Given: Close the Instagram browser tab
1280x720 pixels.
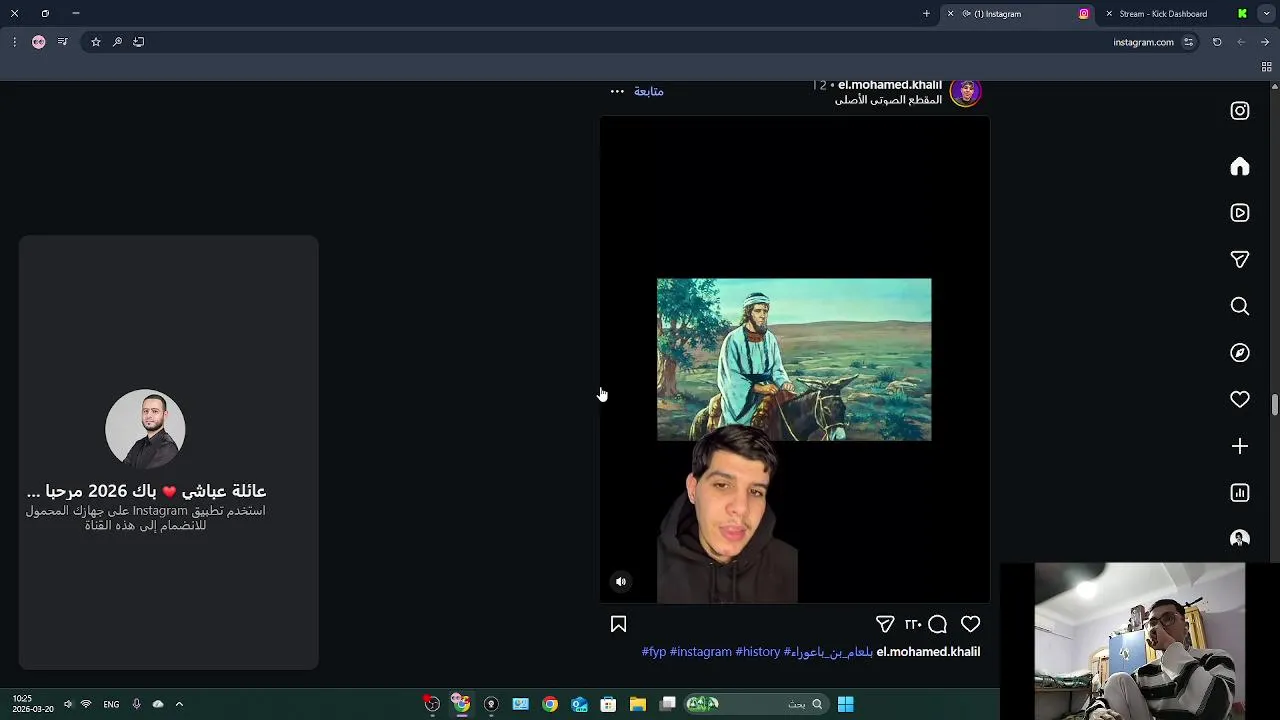Looking at the screenshot, I should [x=950, y=14].
